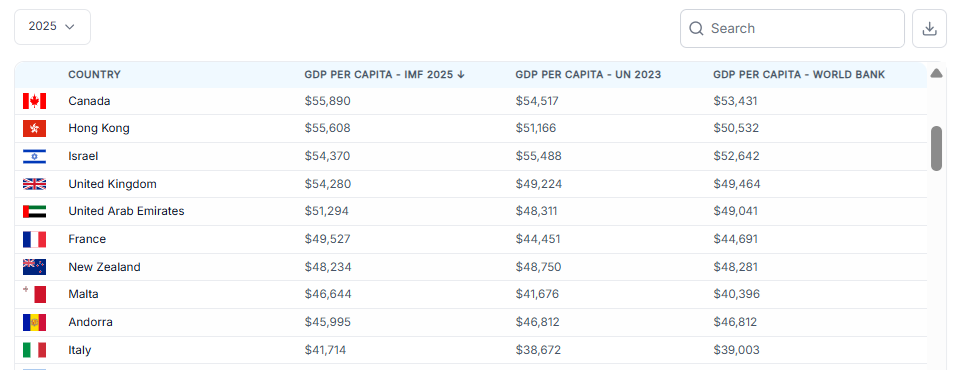
Task: Click the Canada flag icon
Action: click(x=34, y=101)
